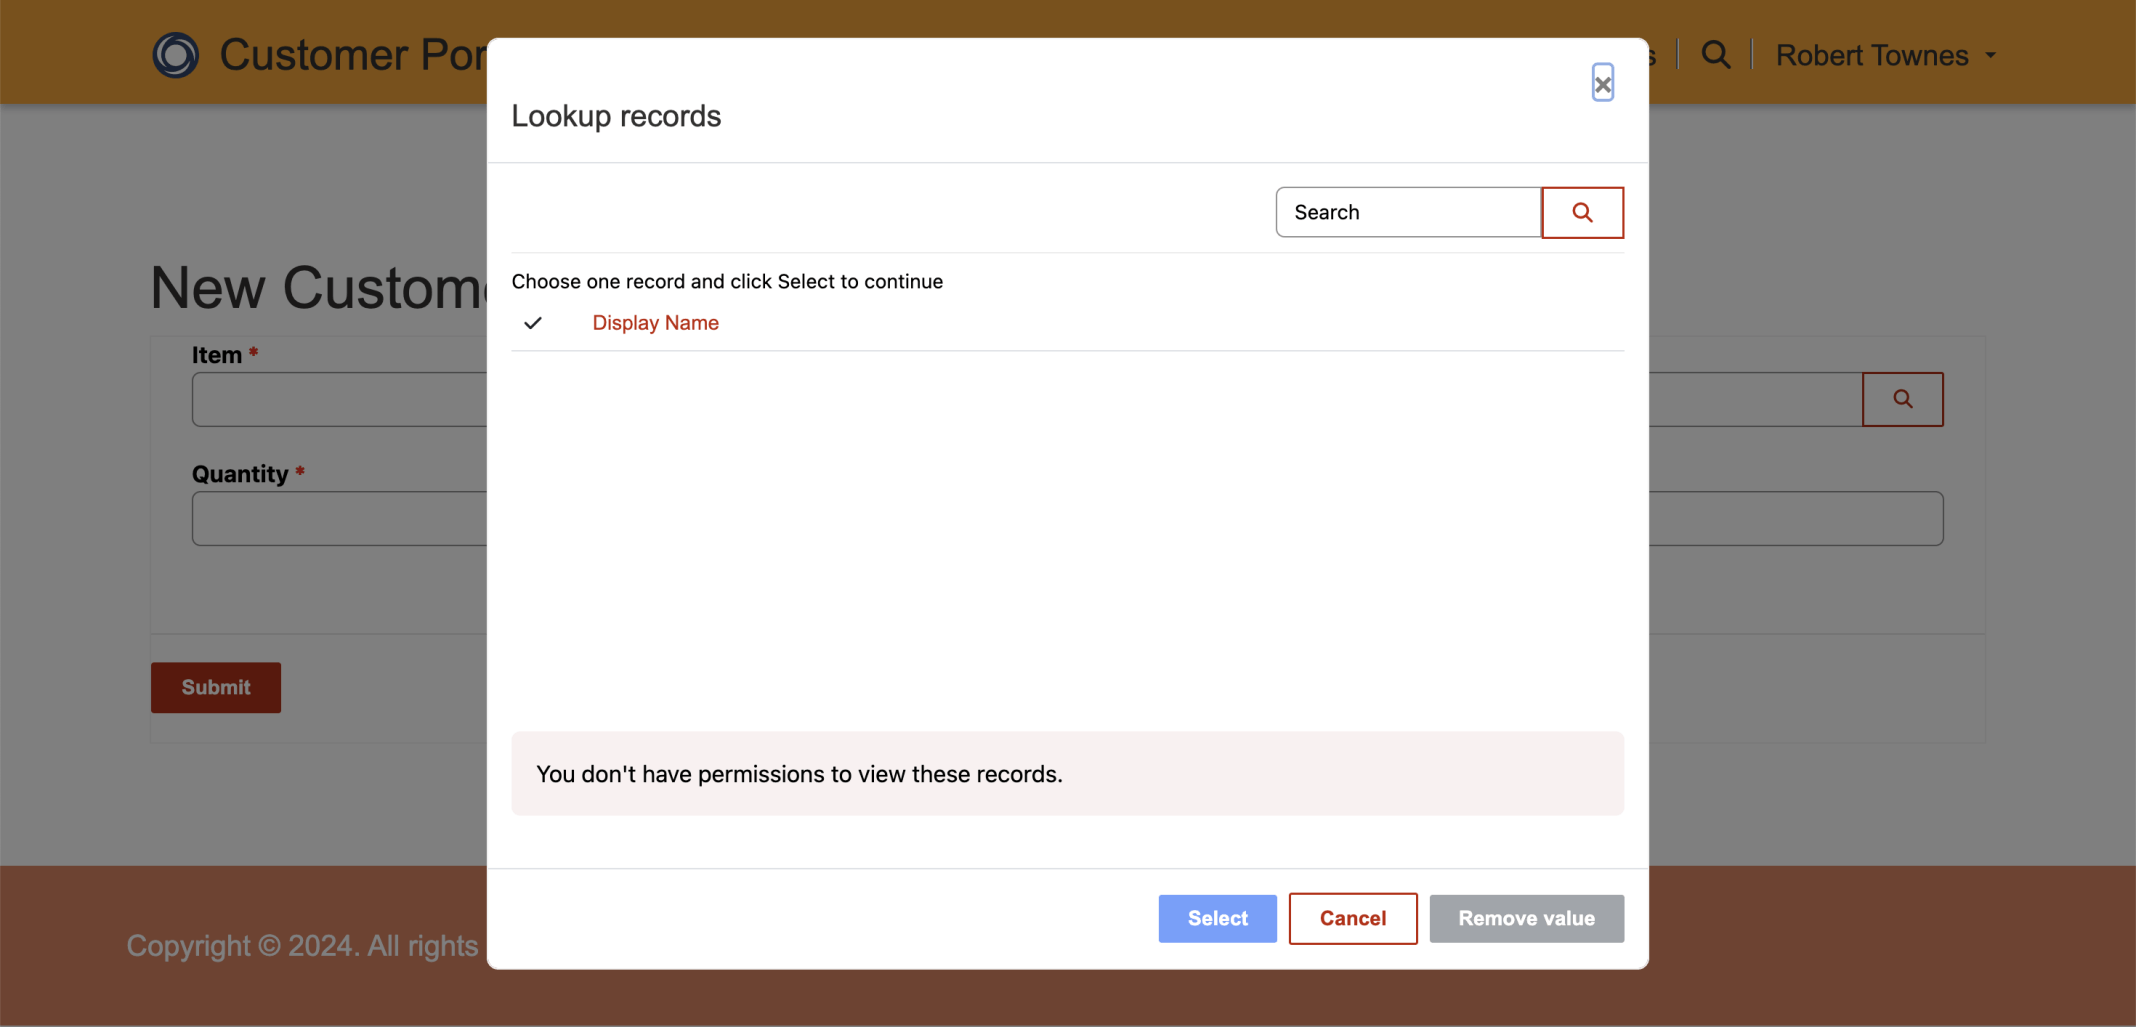The image size is (2136, 1027).
Task: Cancel the lookup dialog
Action: point(1352,918)
